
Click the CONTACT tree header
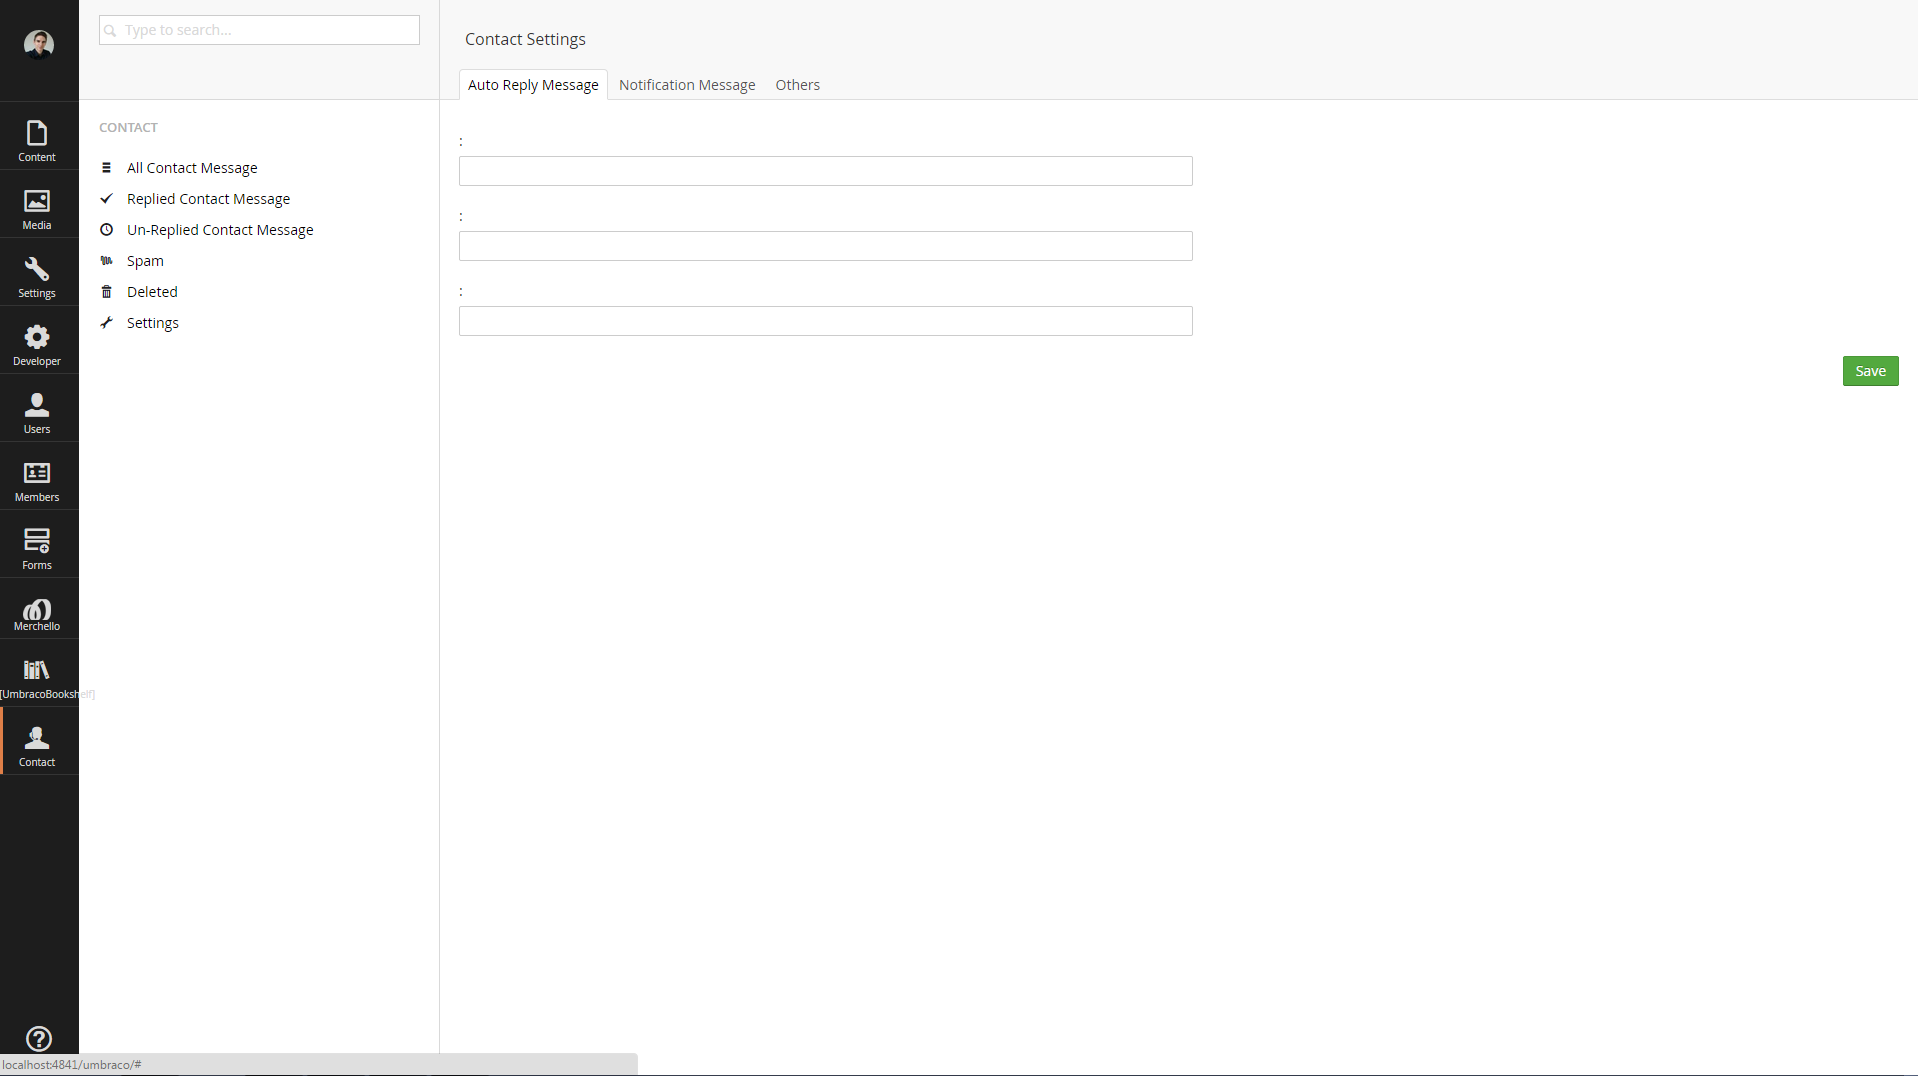point(128,127)
